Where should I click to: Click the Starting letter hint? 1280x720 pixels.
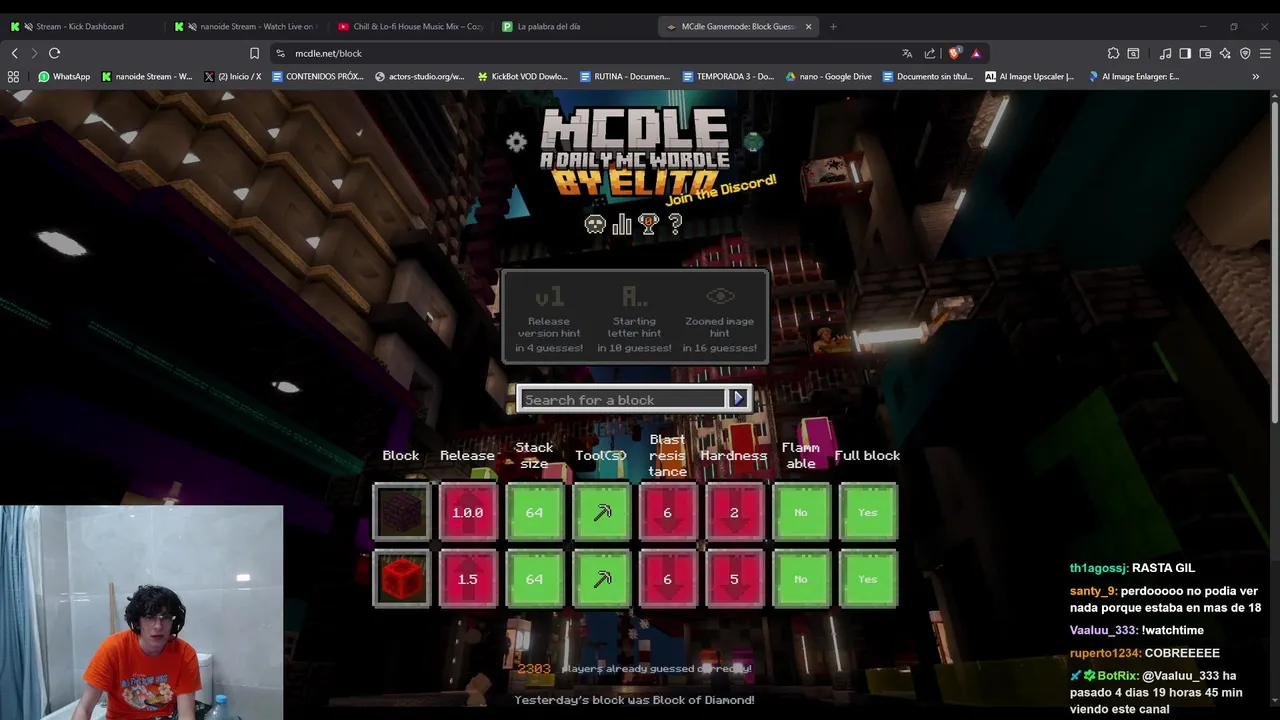click(634, 319)
